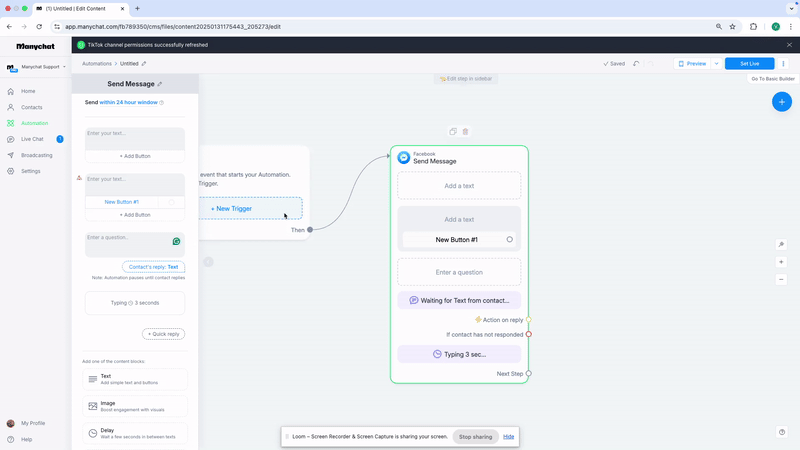Click the pencil icon beside Send Message title

coord(160,85)
